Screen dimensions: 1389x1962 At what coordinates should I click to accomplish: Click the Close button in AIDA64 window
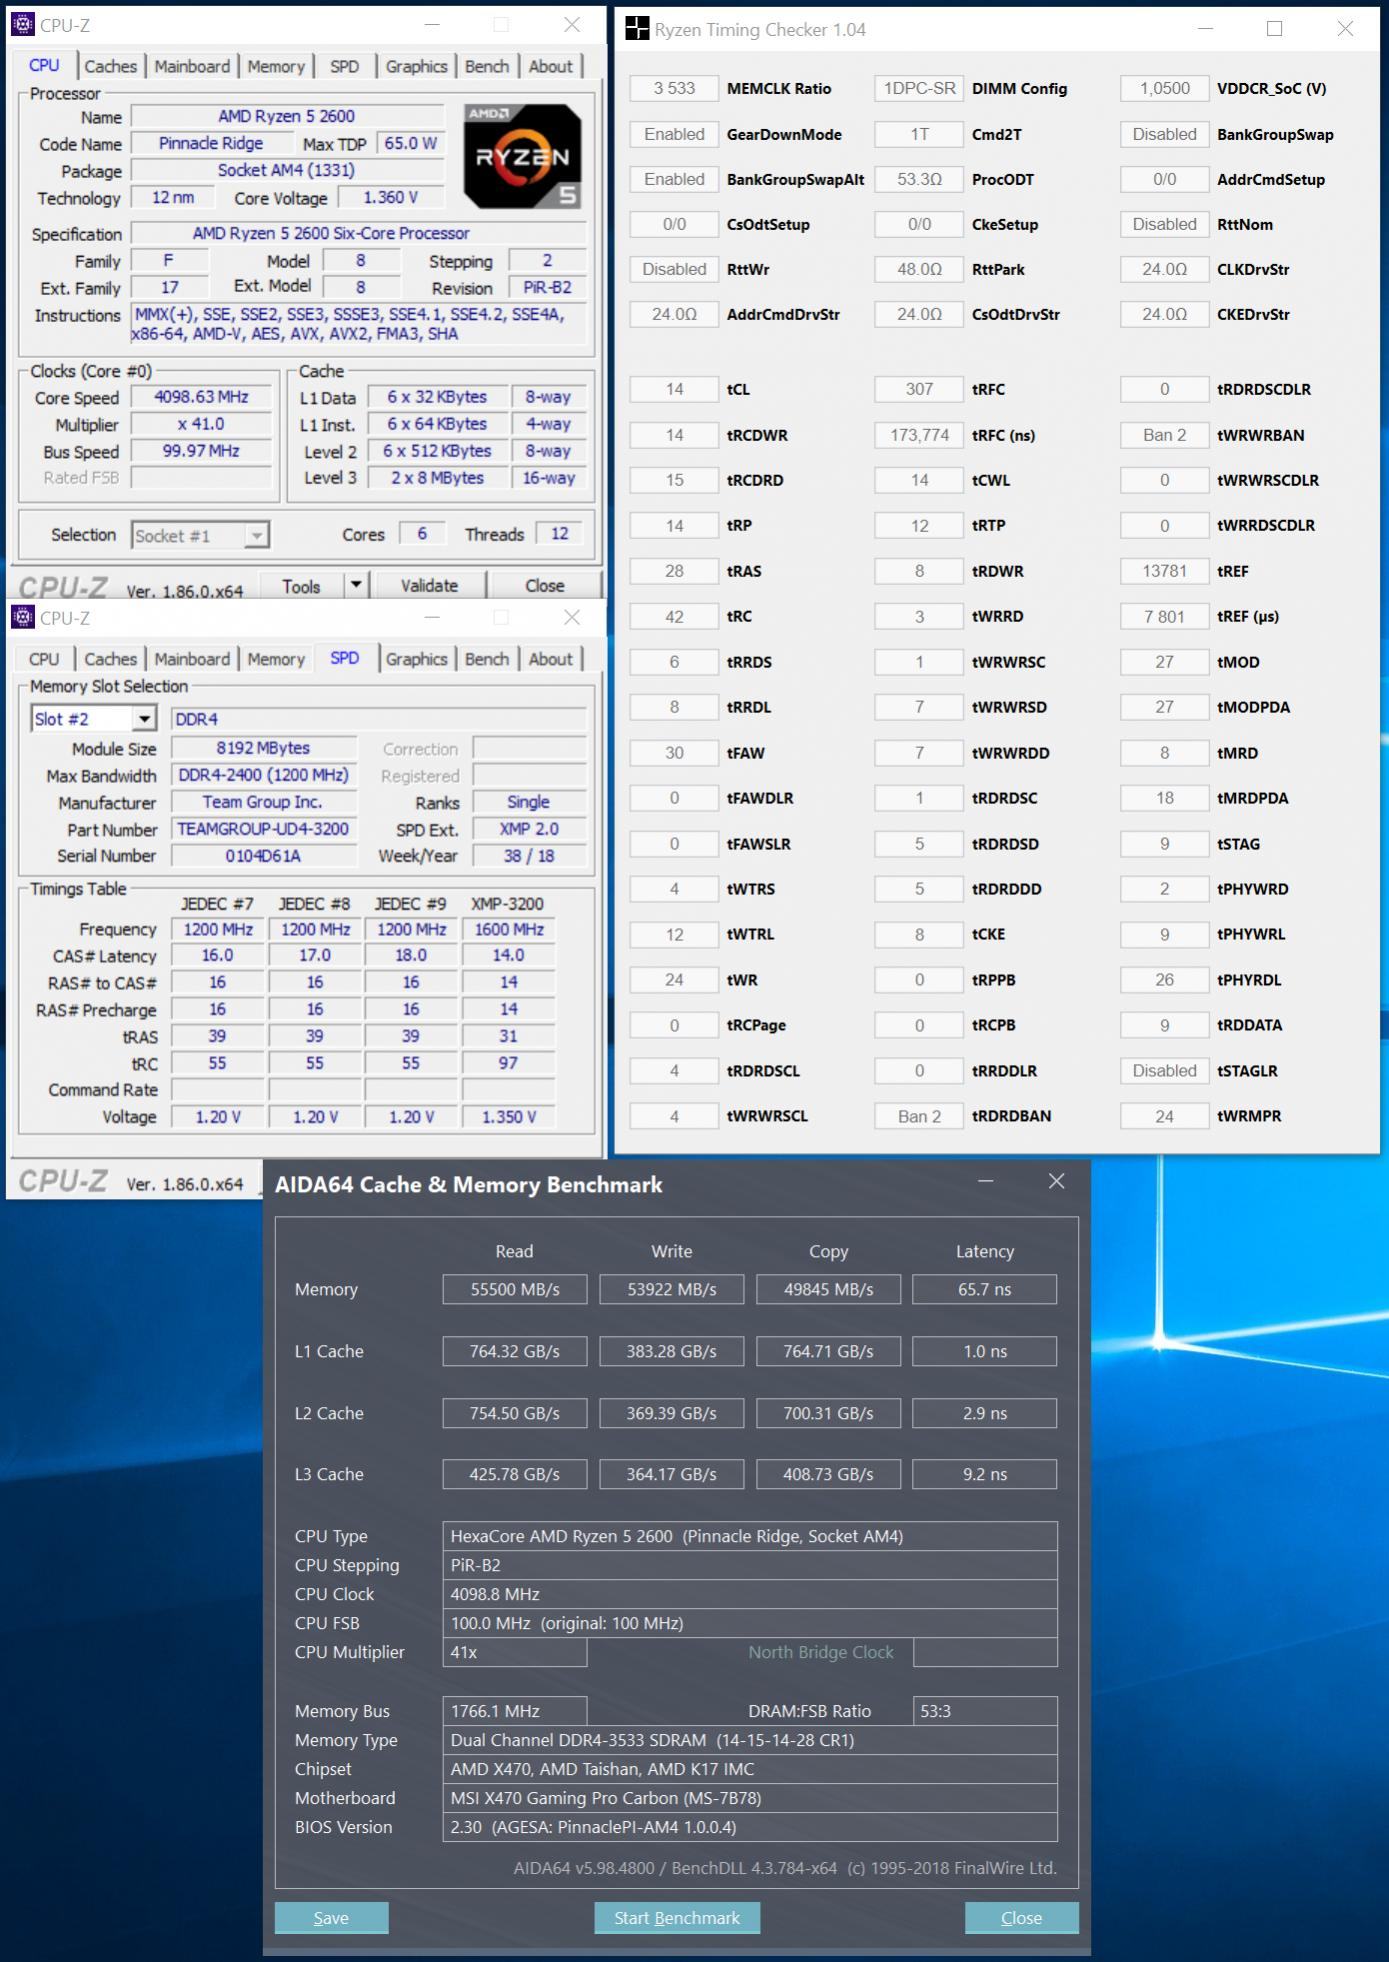pos(1021,1917)
